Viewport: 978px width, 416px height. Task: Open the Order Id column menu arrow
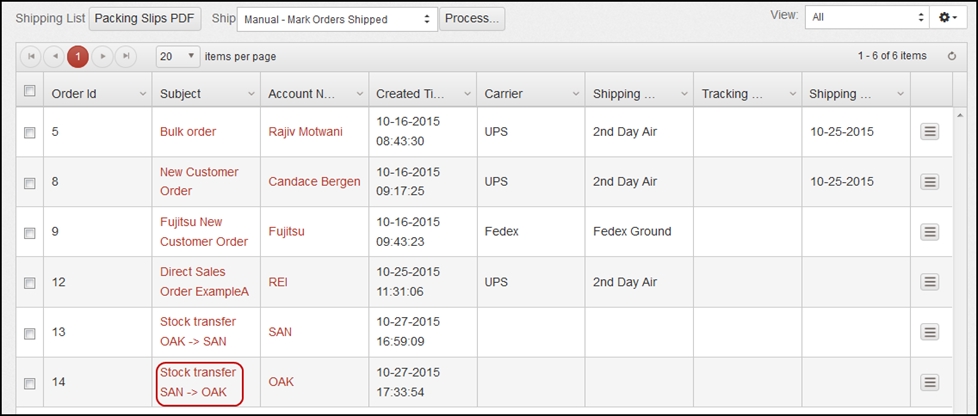(x=143, y=94)
